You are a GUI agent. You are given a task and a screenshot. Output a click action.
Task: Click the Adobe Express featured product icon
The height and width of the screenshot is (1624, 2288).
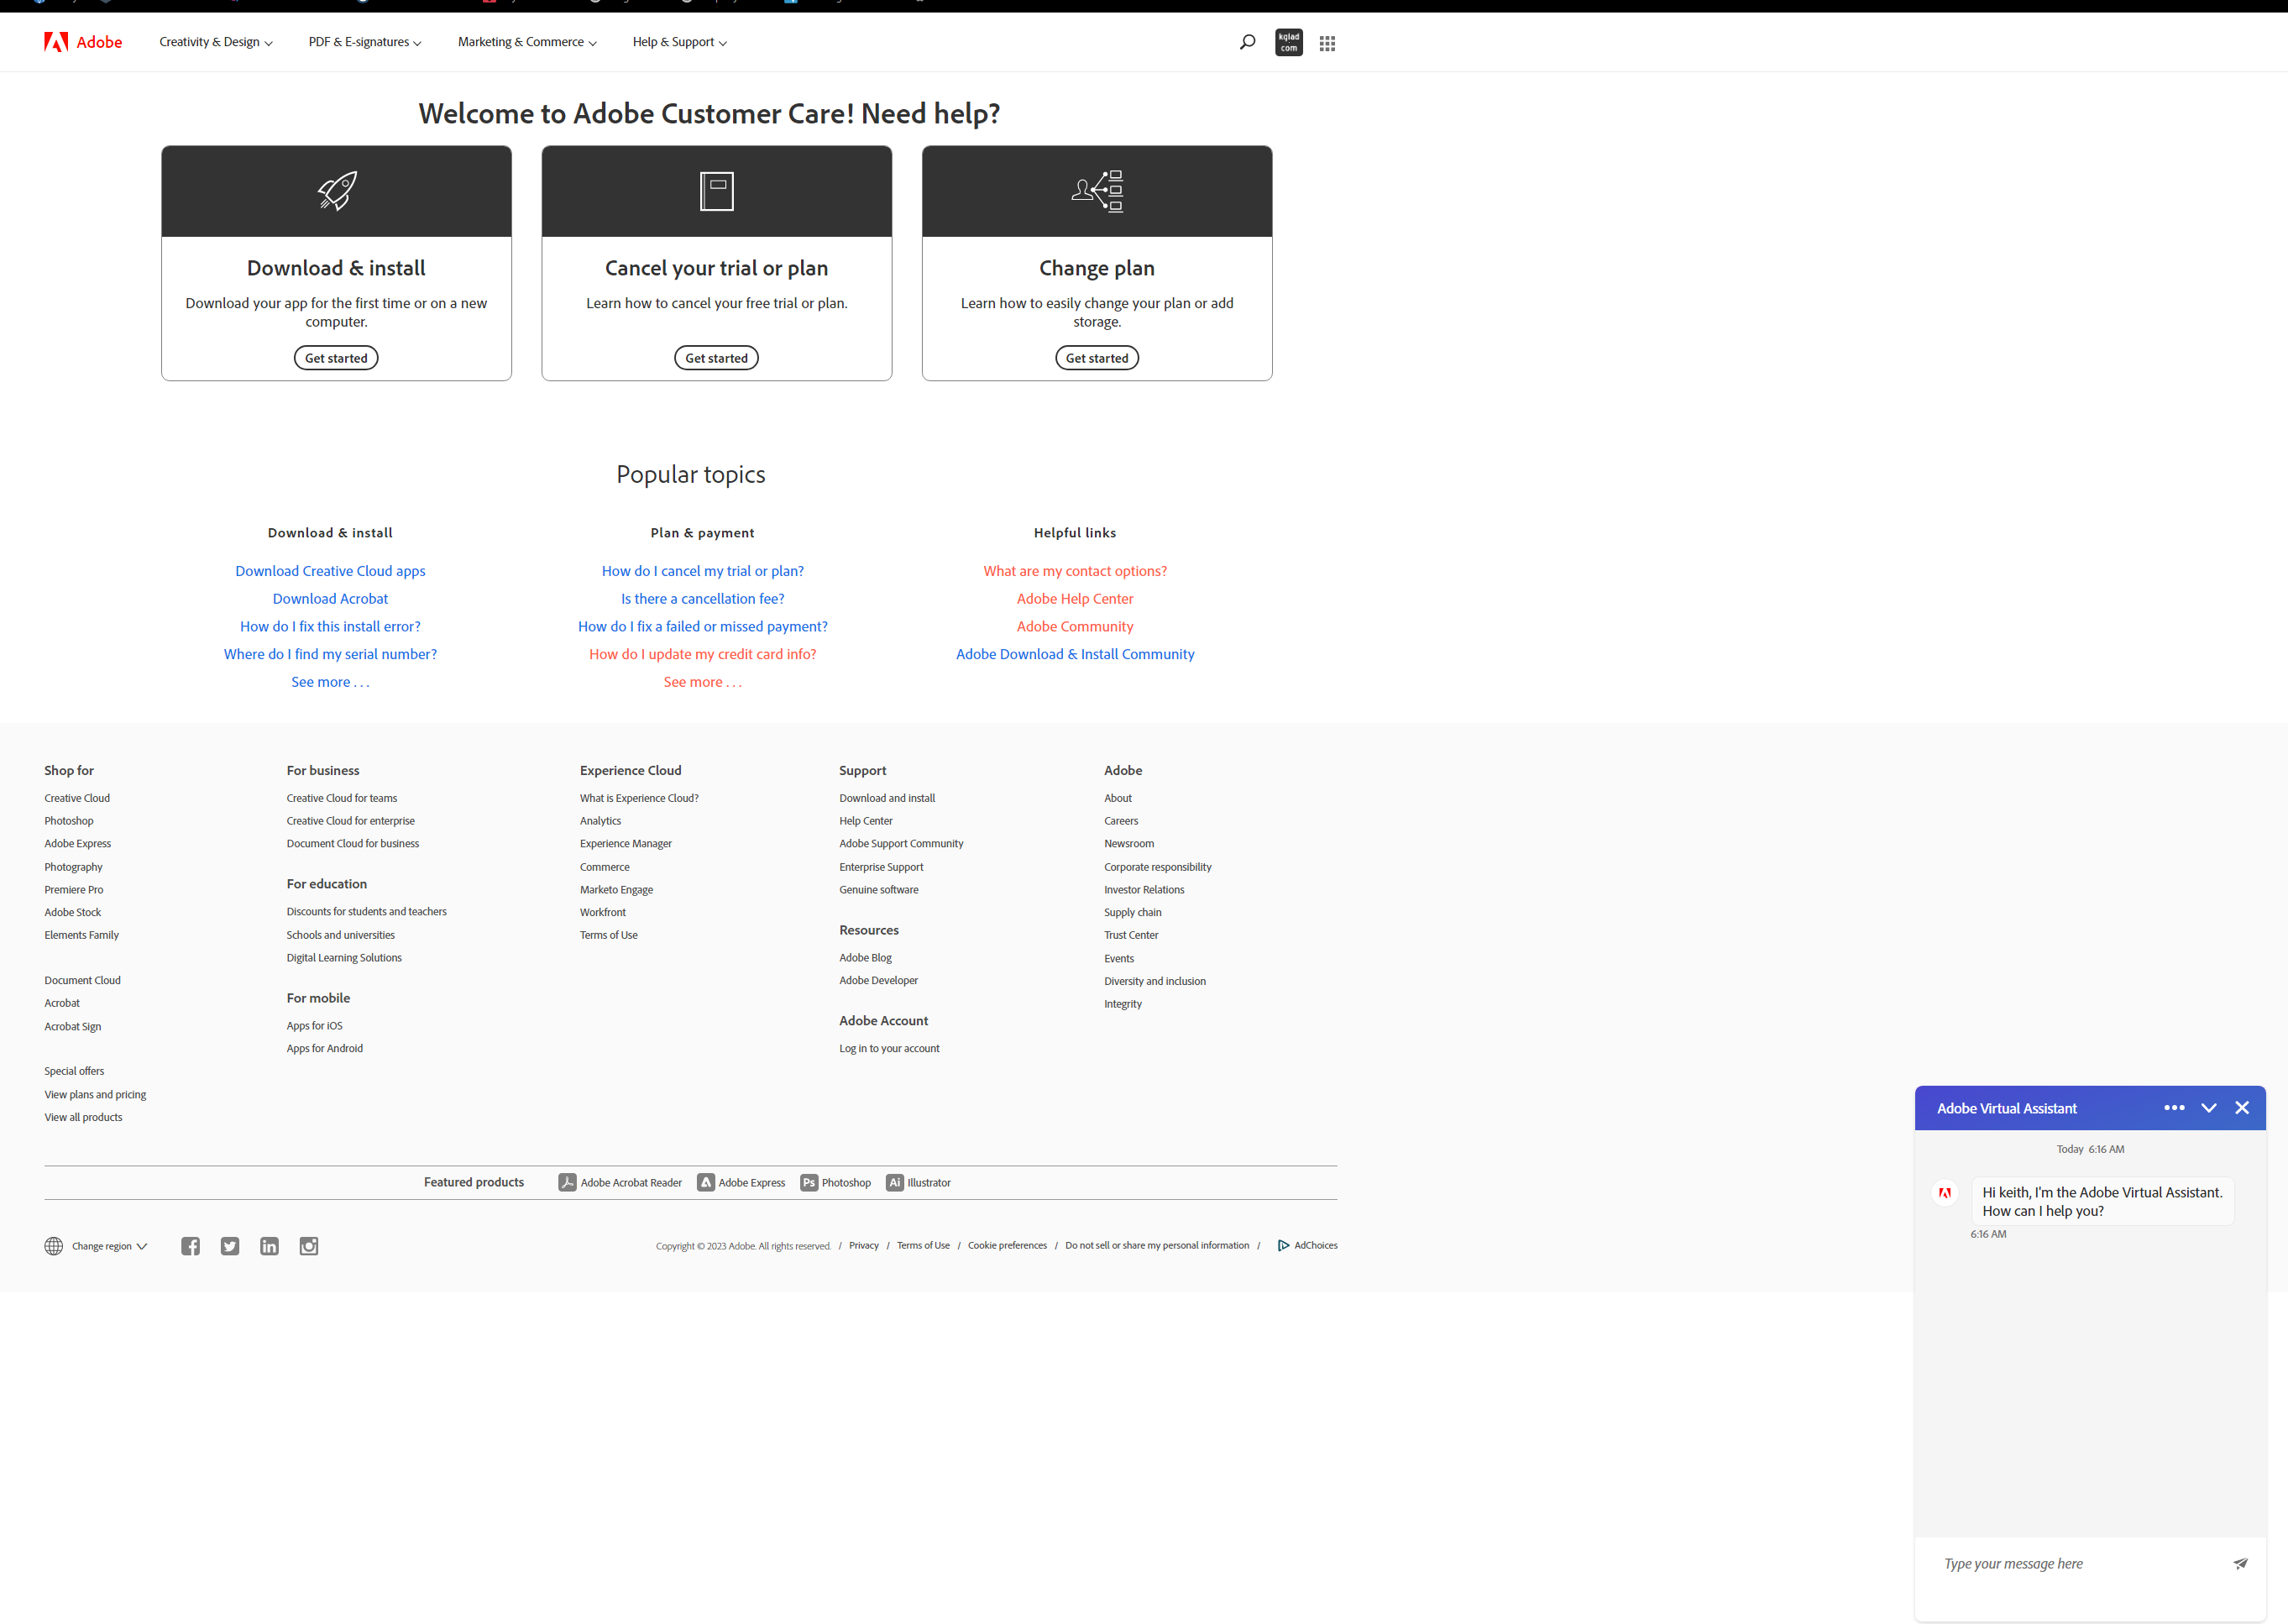[x=706, y=1182]
